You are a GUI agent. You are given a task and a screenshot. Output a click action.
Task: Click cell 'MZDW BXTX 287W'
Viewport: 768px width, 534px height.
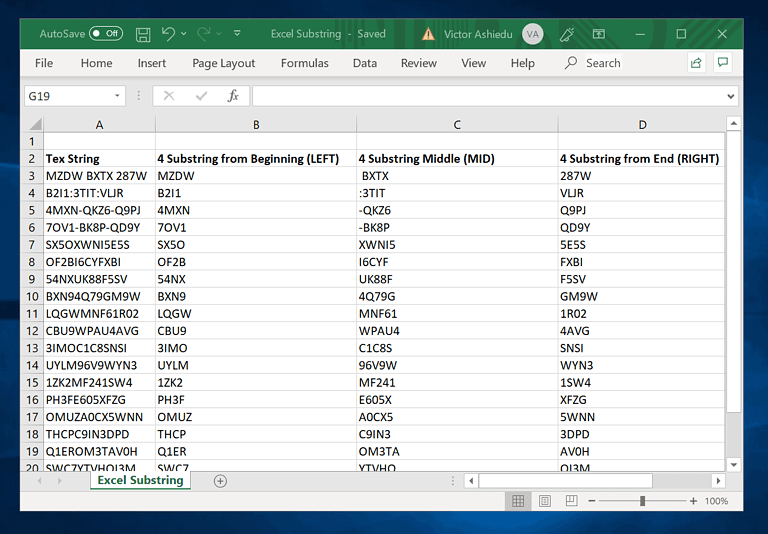tap(99, 176)
